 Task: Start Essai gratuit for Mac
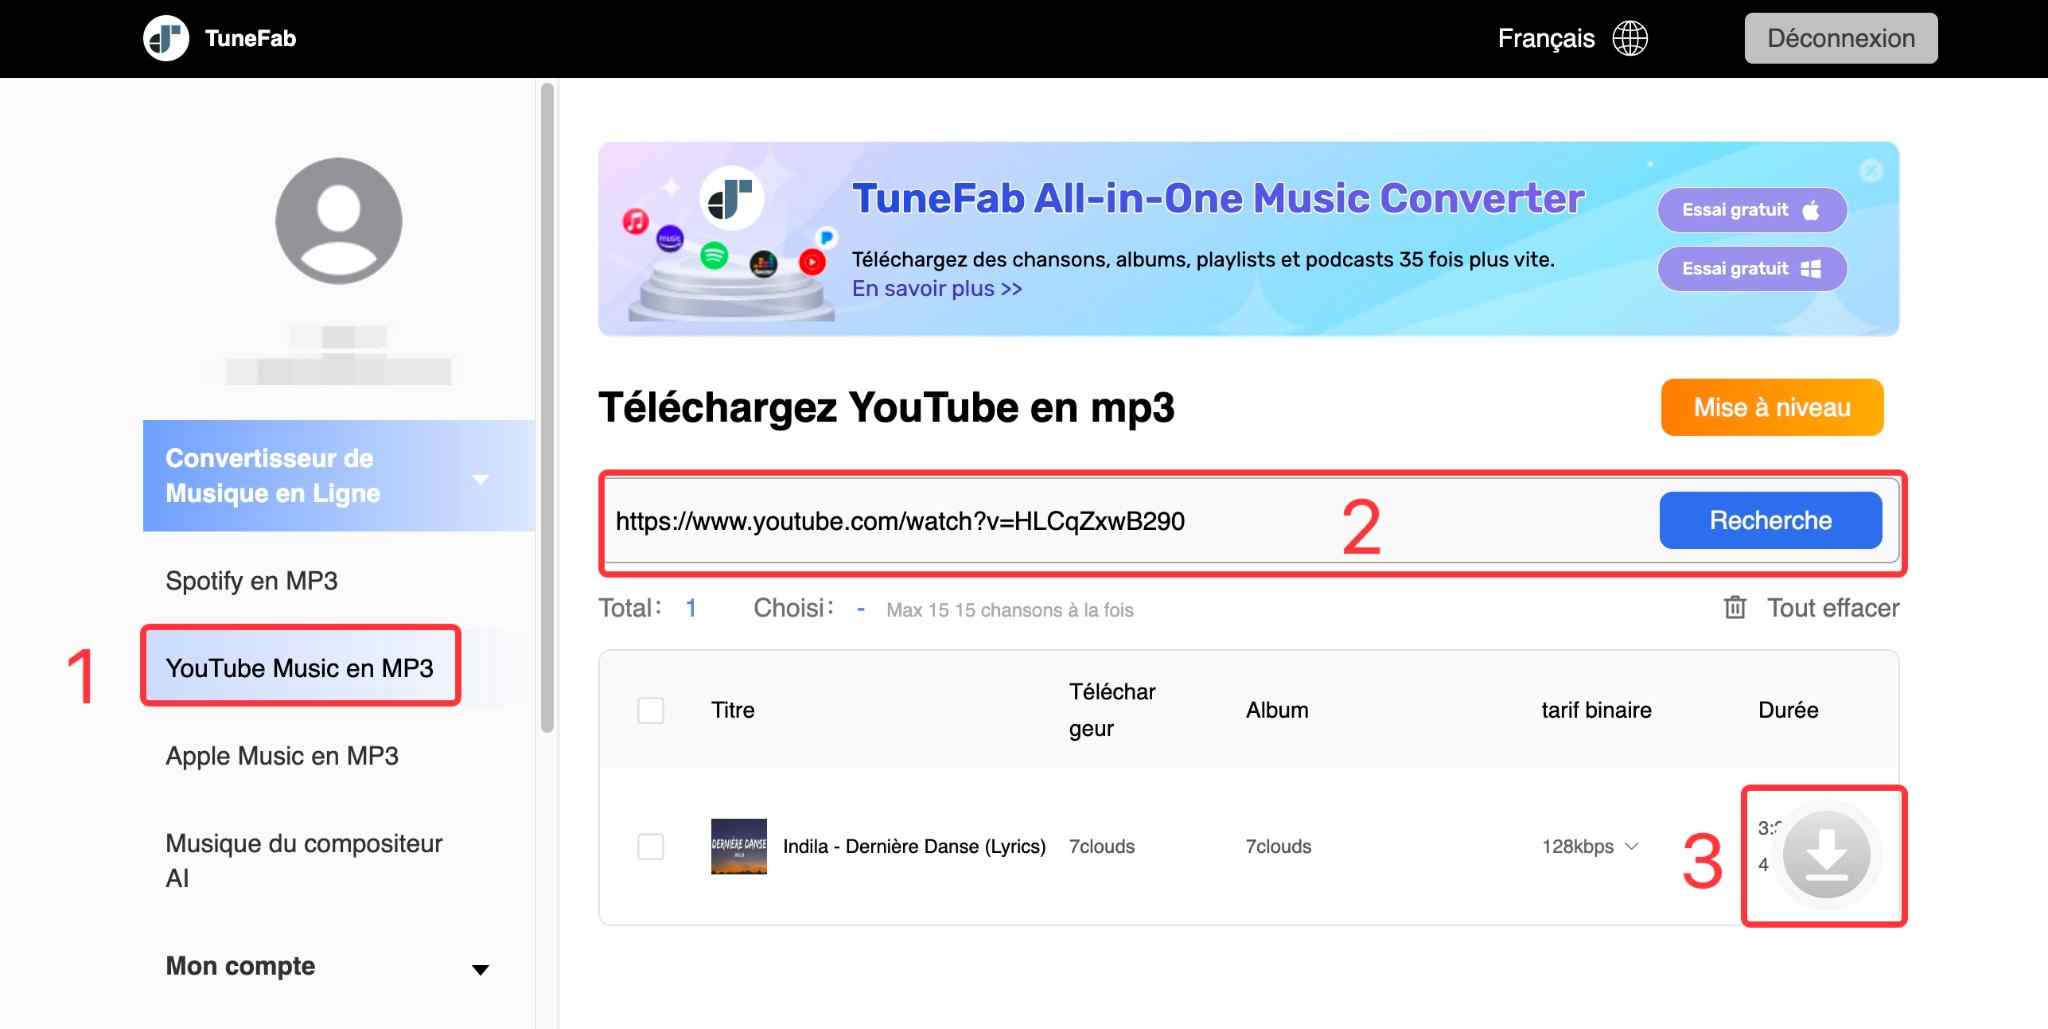(x=1752, y=210)
